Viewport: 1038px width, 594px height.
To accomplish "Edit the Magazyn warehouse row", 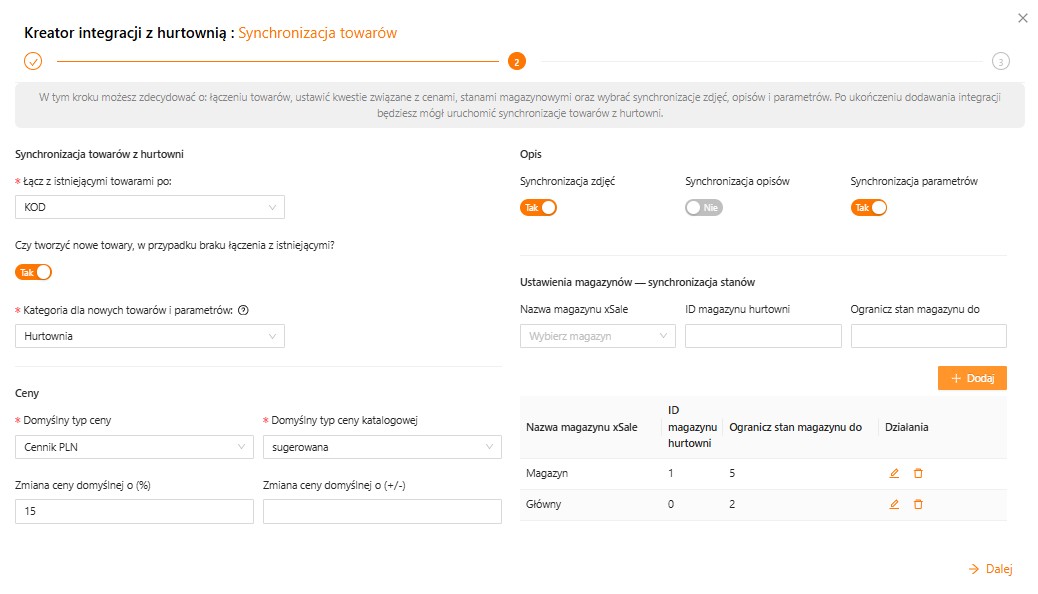I will [x=894, y=473].
